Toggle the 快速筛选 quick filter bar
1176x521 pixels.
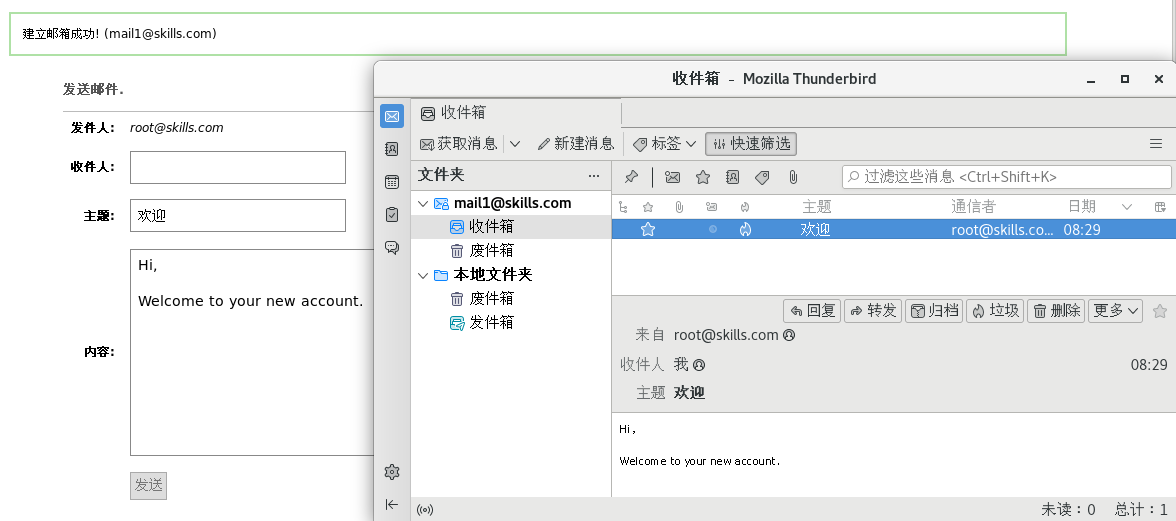click(x=751, y=144)
